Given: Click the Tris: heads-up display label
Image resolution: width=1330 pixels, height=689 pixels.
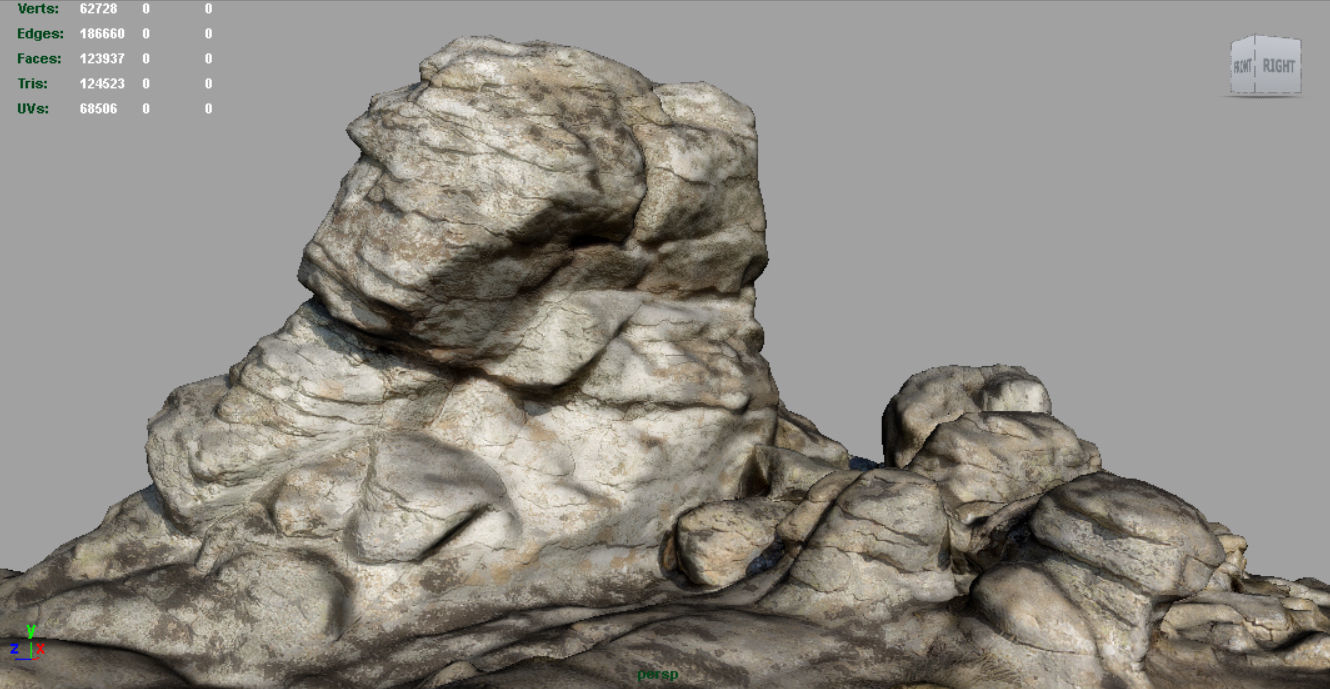Looking at the screenshot, I should click(x=34, y=84).
